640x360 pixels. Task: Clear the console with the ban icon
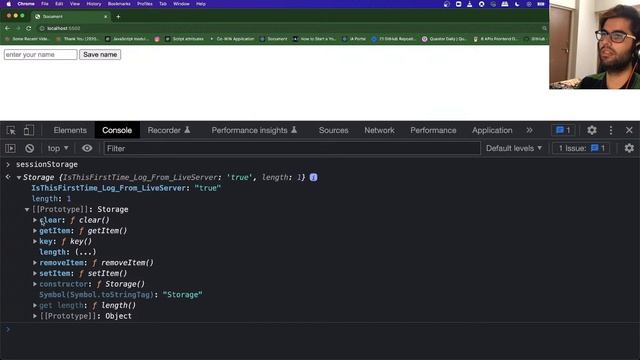coord(29,149)
